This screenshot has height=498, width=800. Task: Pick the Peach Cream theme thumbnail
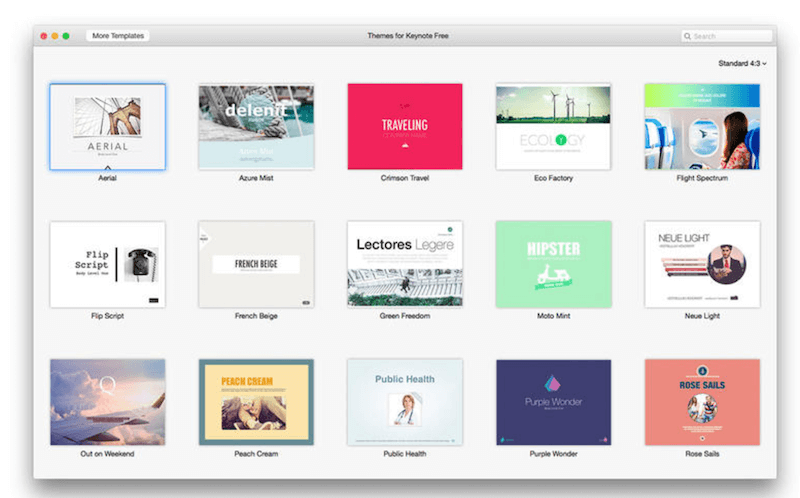pyautogui.click(x=256, y=402)
